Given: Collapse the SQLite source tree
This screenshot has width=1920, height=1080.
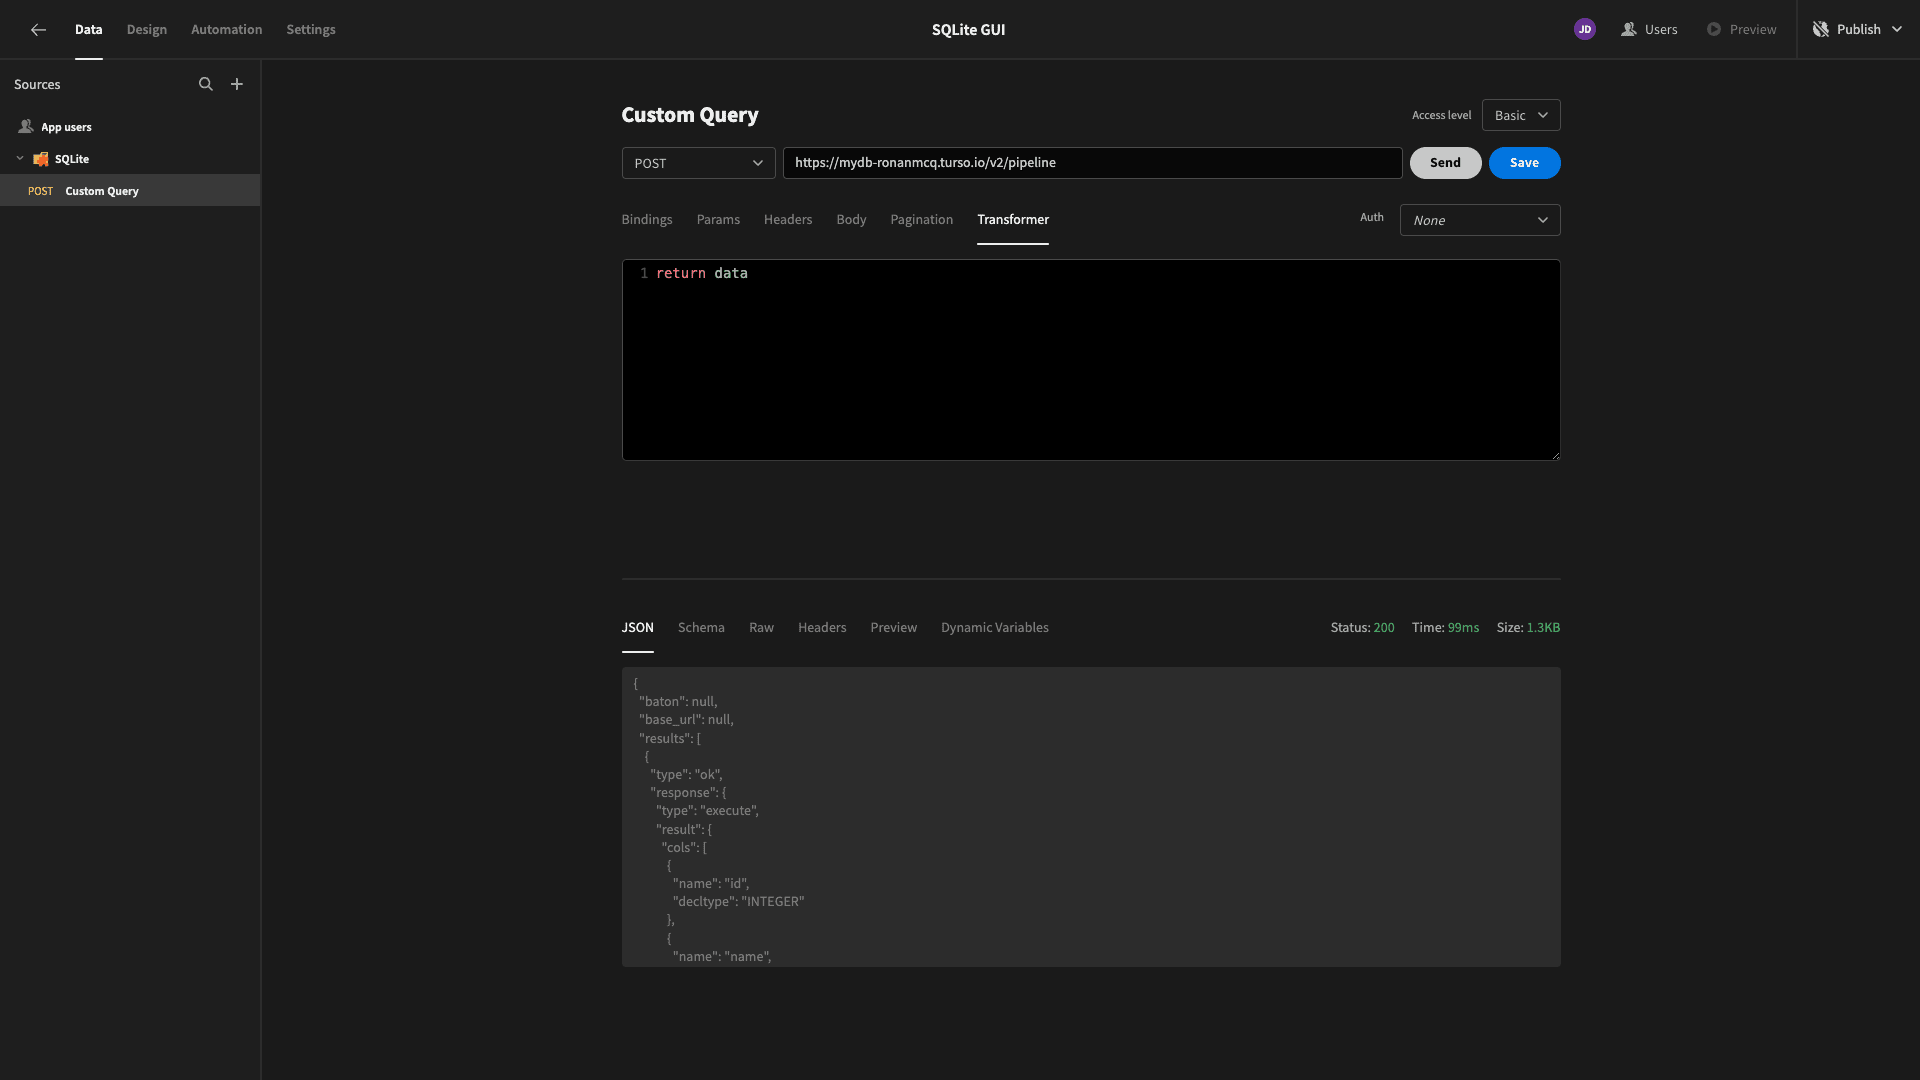Looking at the screenshot, I should 20,159.
